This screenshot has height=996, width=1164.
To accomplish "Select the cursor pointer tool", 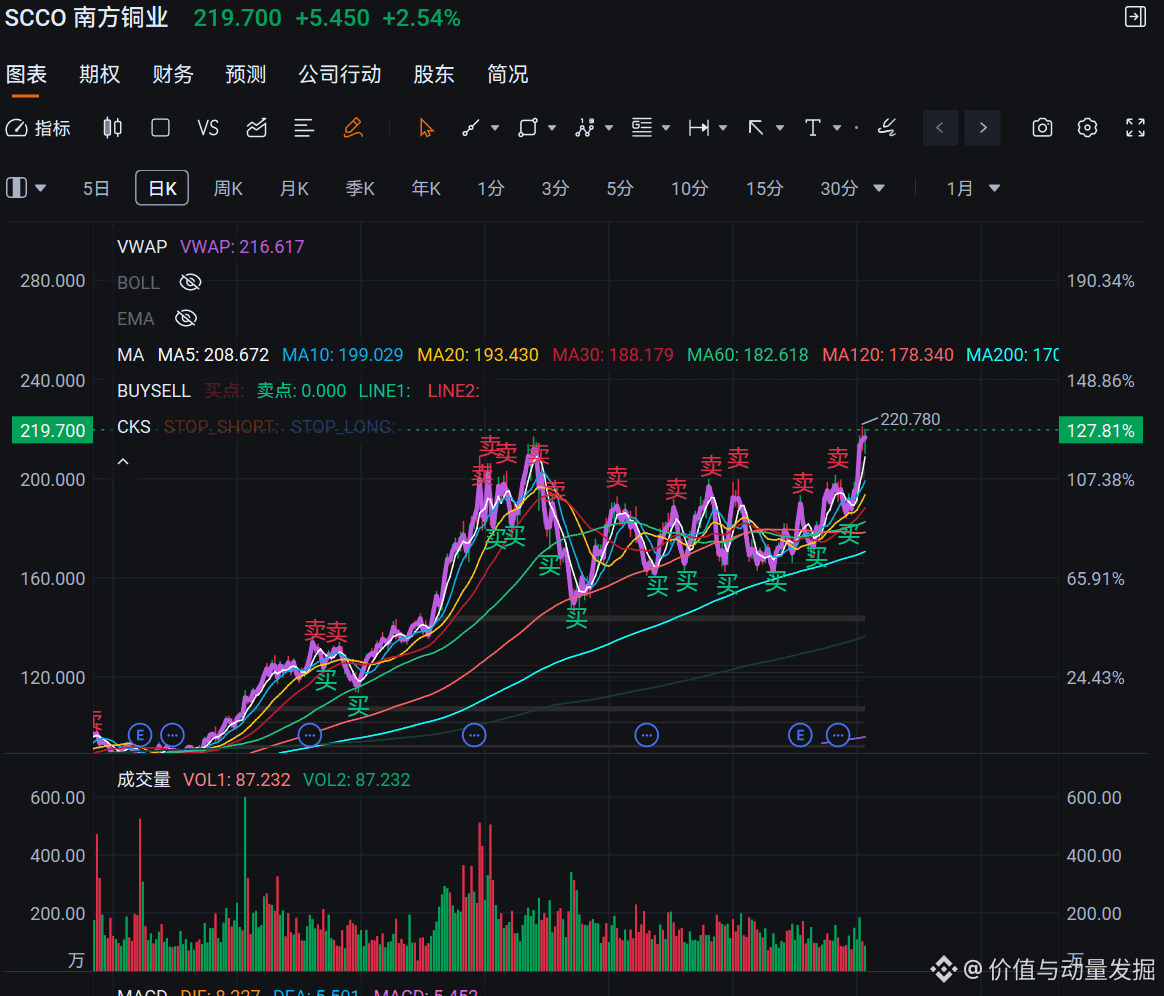I will point(425,128).
